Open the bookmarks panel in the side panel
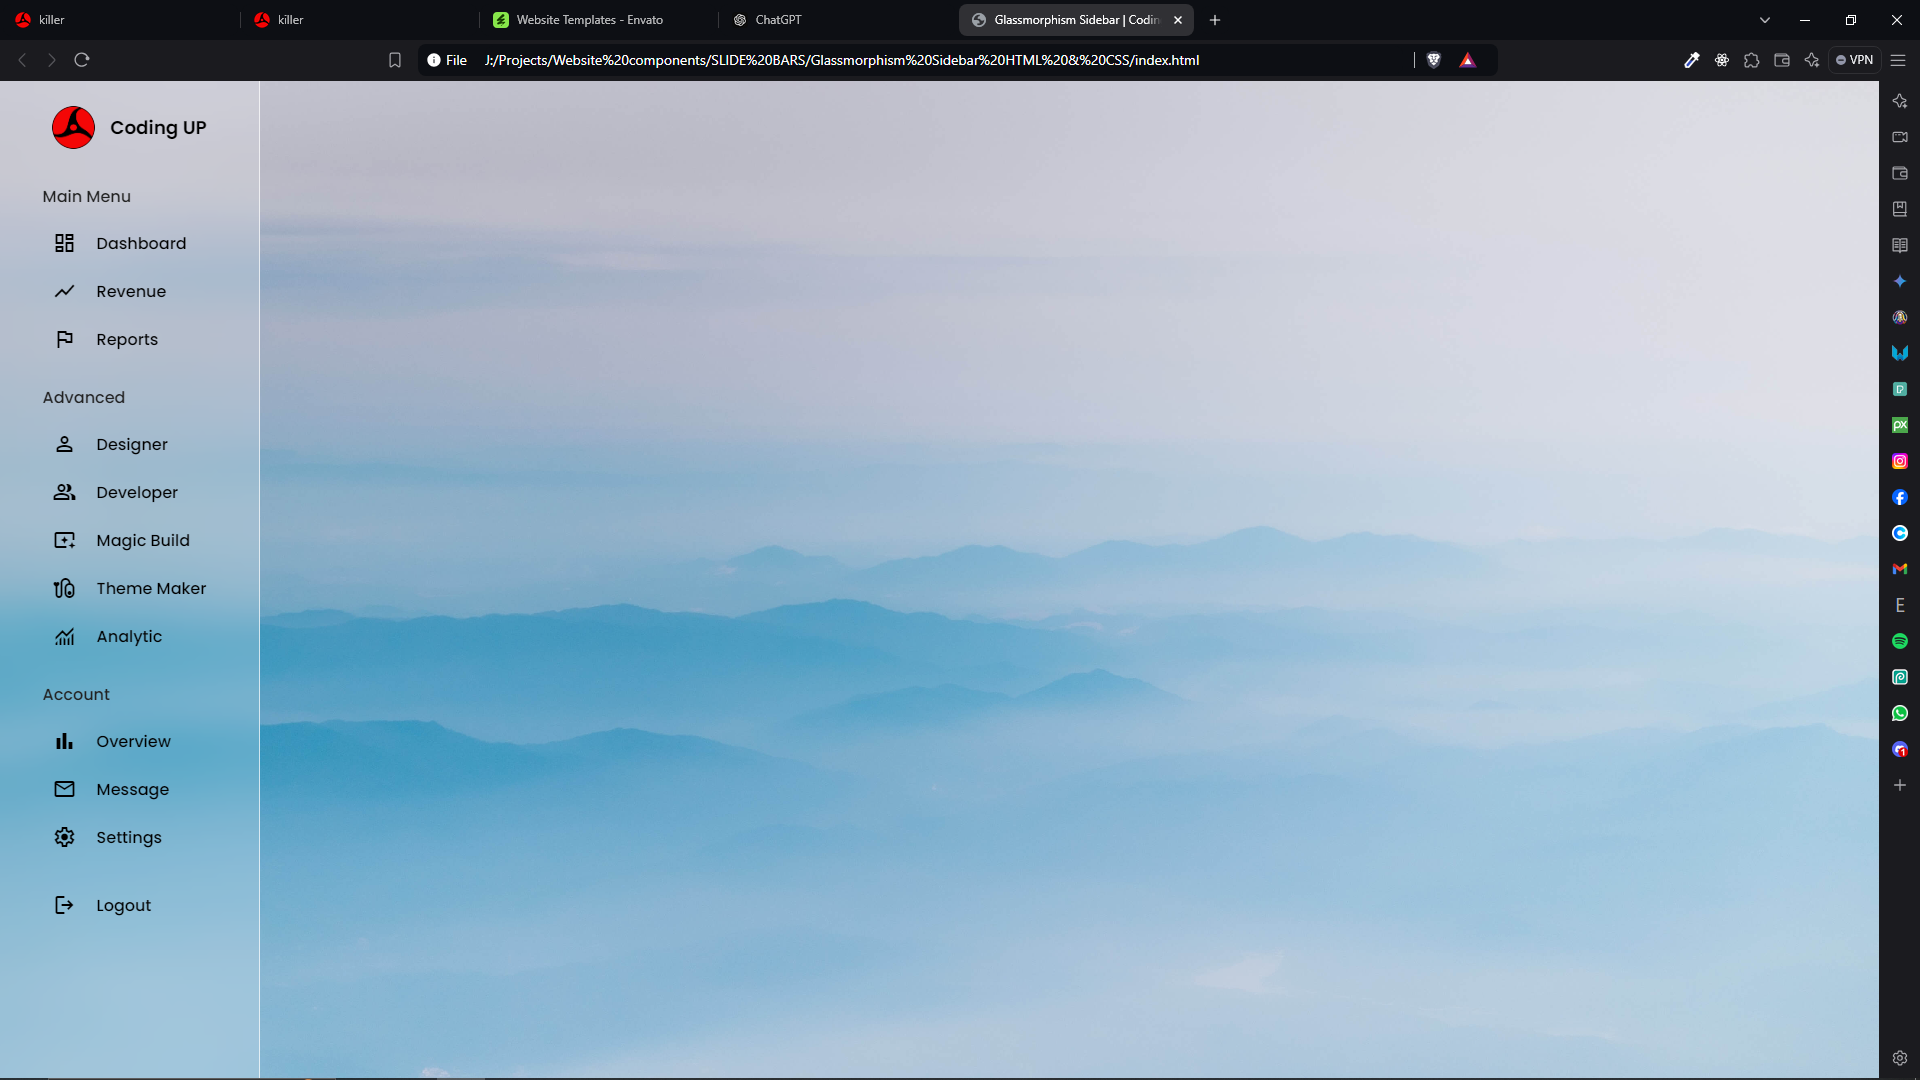 point(1900,209)
